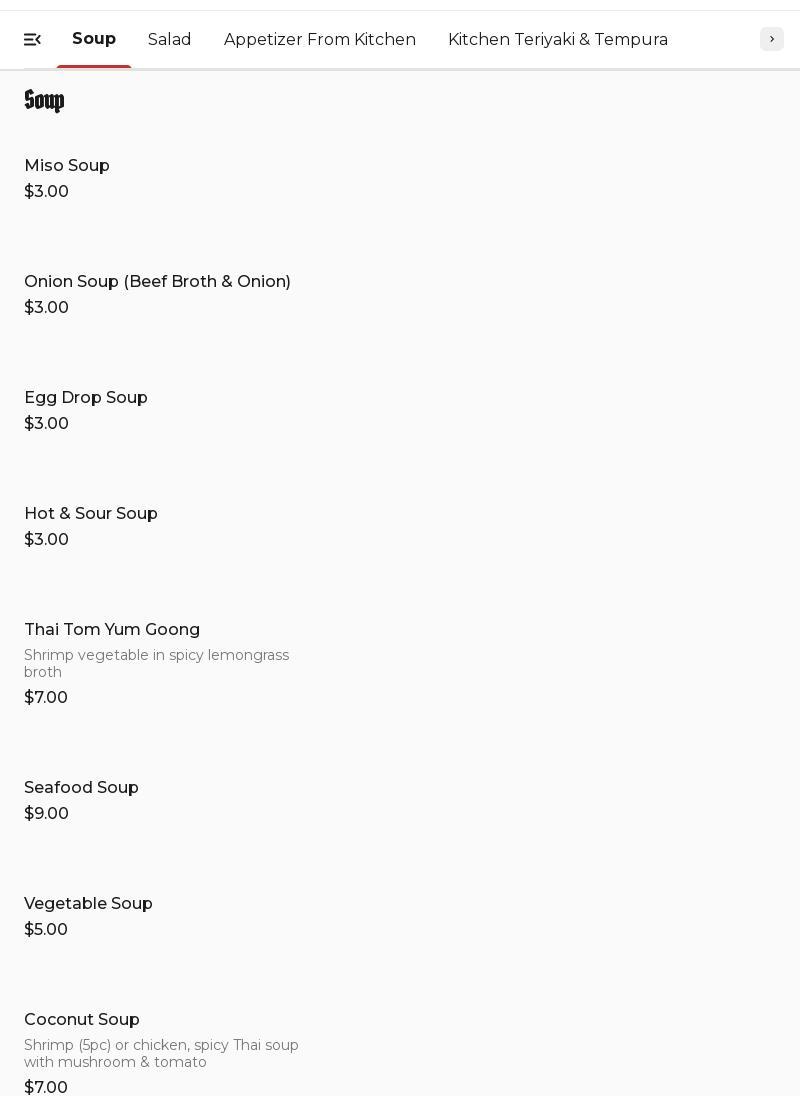Click the Soup section heading
The image size is (800, 1096).
pos(44,101)
